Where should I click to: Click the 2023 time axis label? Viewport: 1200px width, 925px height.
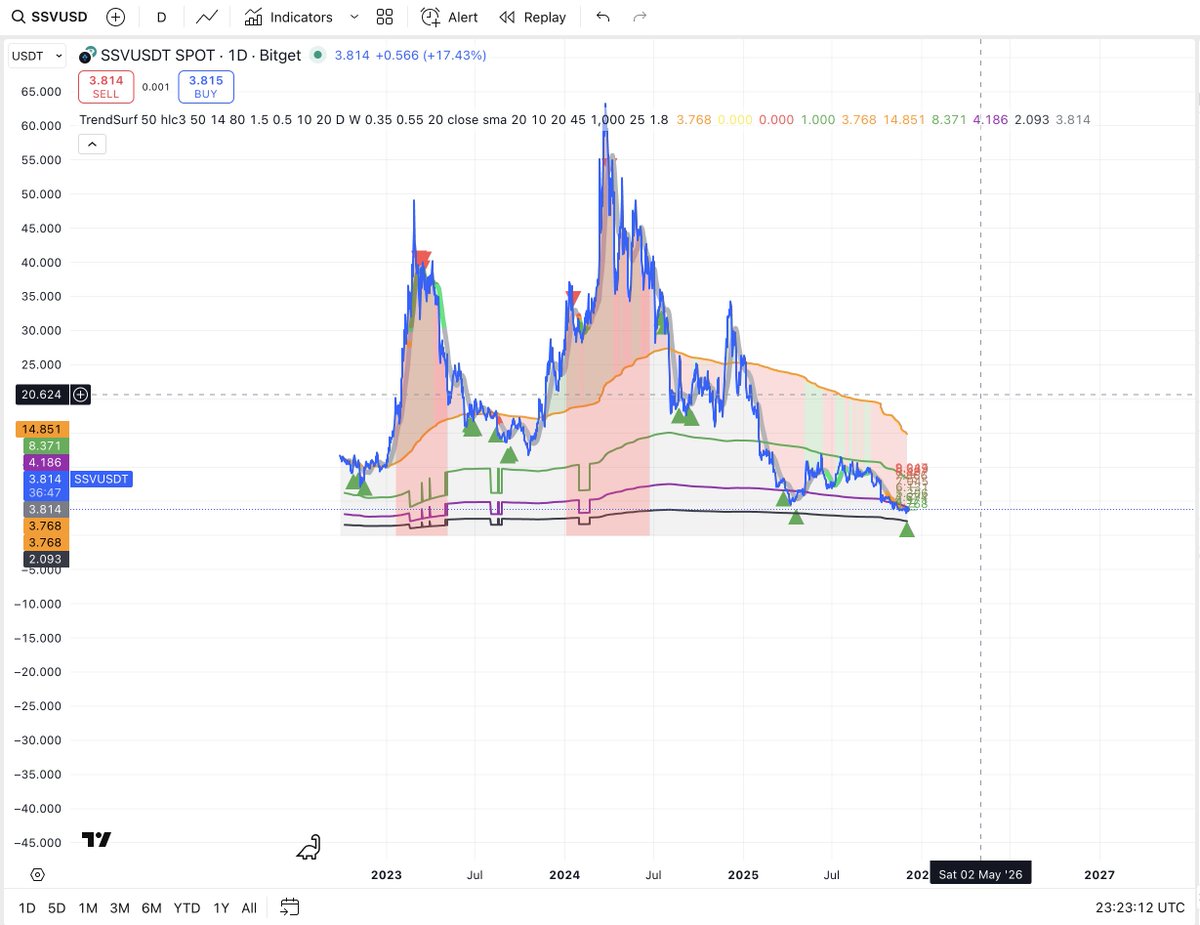pos(386,874)
